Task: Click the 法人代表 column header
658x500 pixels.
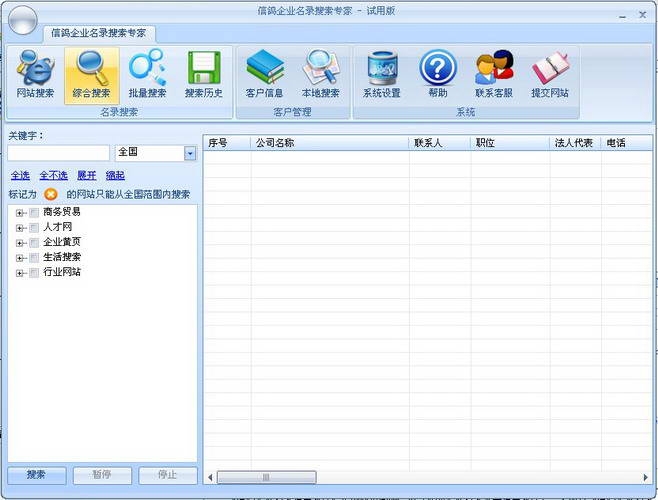Action: pyautogui.click(x=575, y=143)
